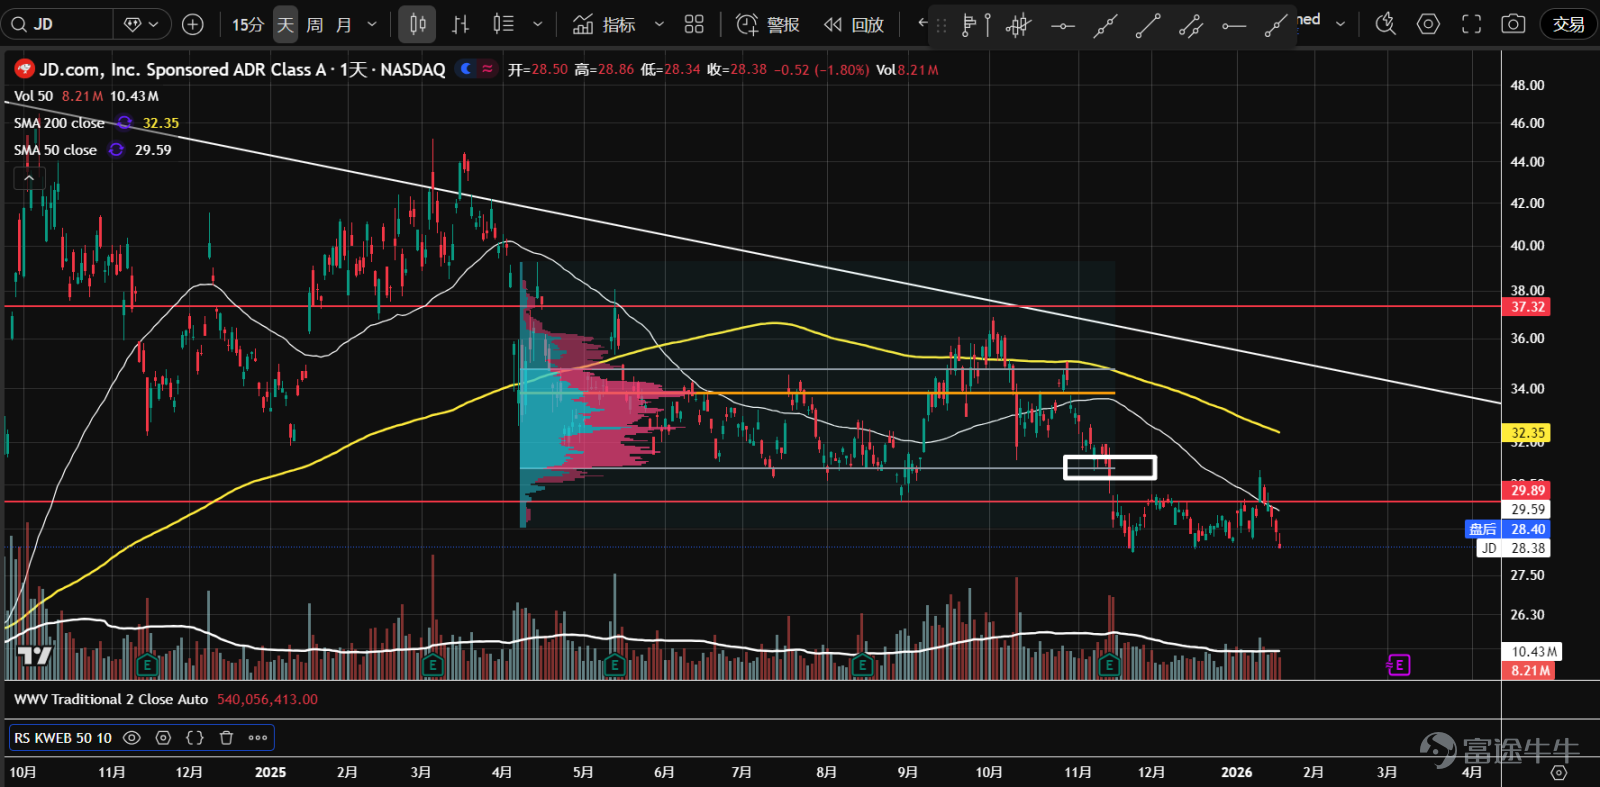Viewport: 1600px width, 787px height.
Task: Switch to the 15分 timeframe
Action: point(247,24)
